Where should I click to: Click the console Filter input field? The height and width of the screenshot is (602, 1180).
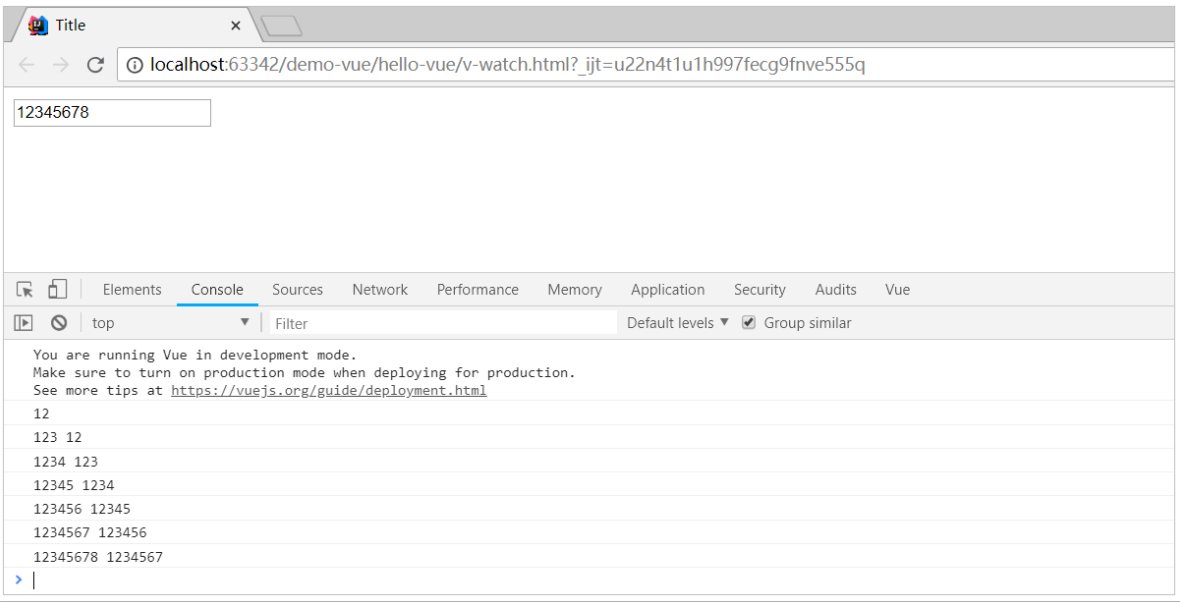(x=443, y=323)
